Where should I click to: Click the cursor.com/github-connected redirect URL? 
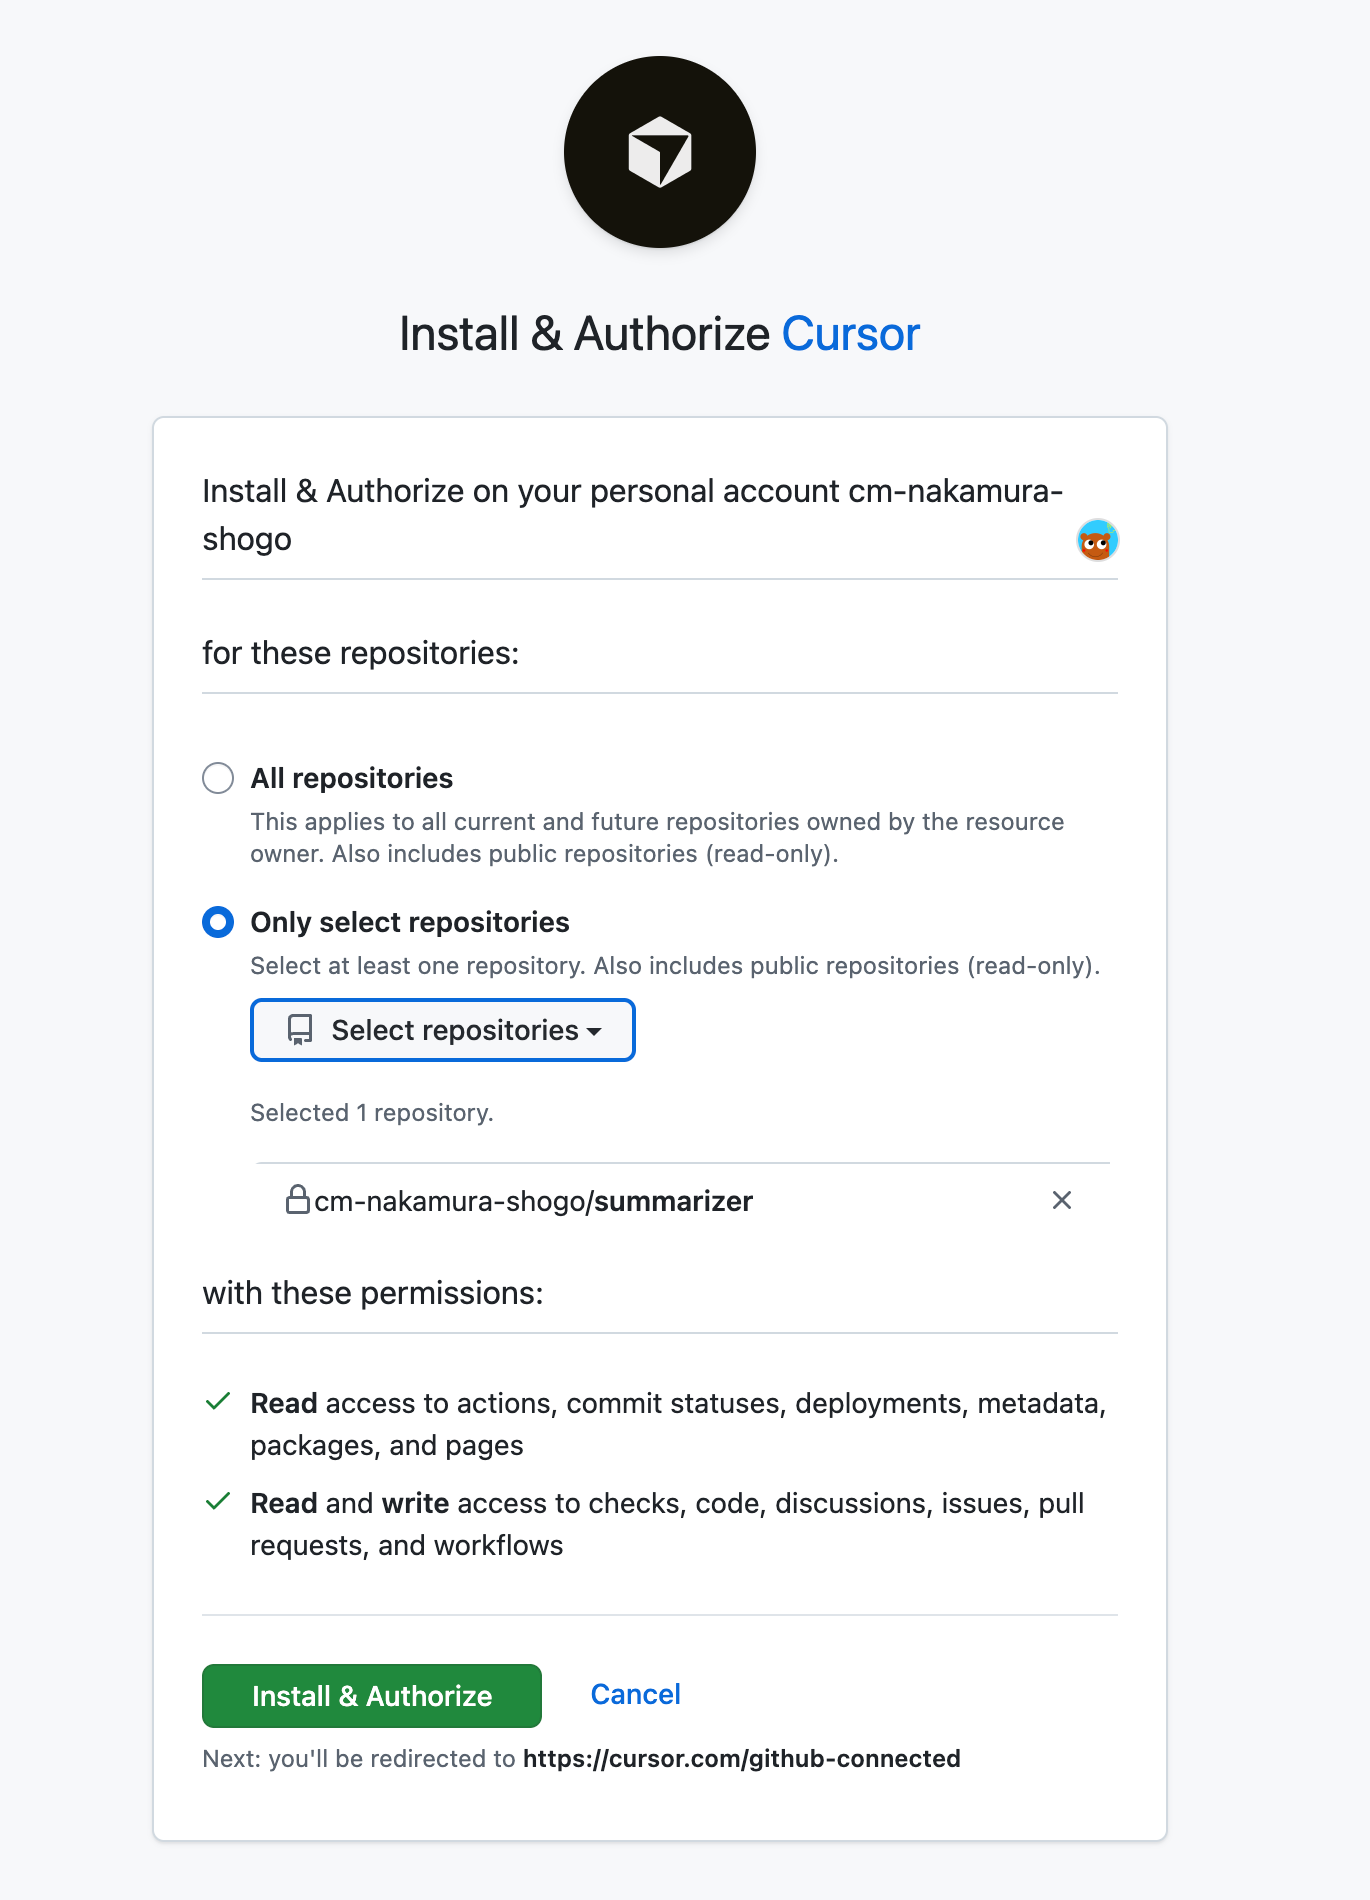click(741, 1758)
